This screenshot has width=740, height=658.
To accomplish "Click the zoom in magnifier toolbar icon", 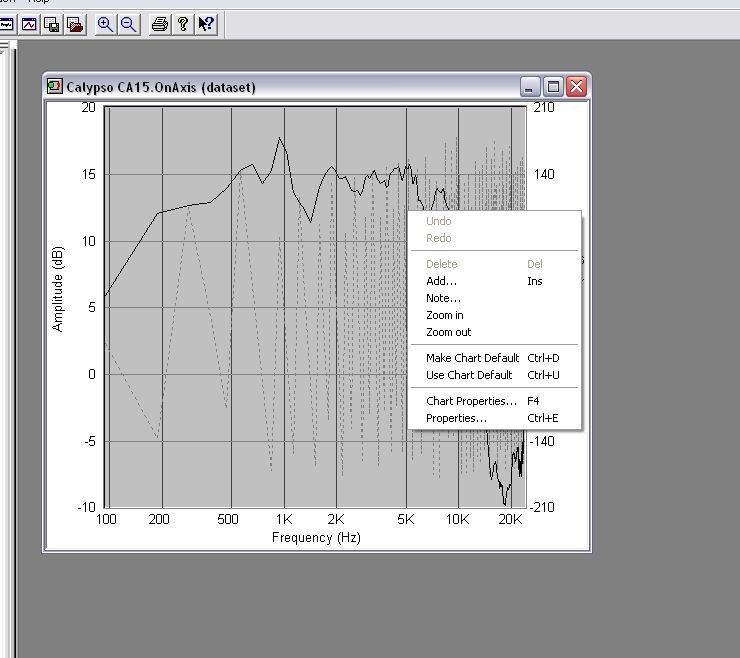I will click(105, 24).
